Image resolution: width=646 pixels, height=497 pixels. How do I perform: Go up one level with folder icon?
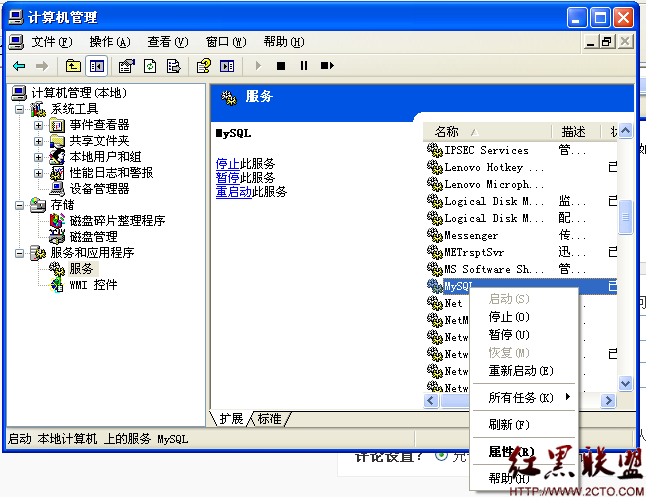(x=73, y=66)
